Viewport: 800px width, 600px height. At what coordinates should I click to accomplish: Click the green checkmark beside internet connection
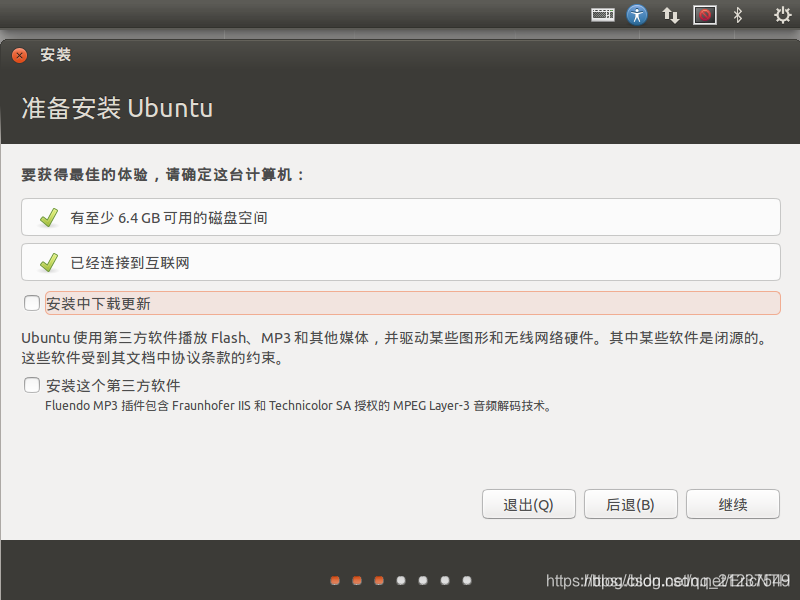point(49,263)
